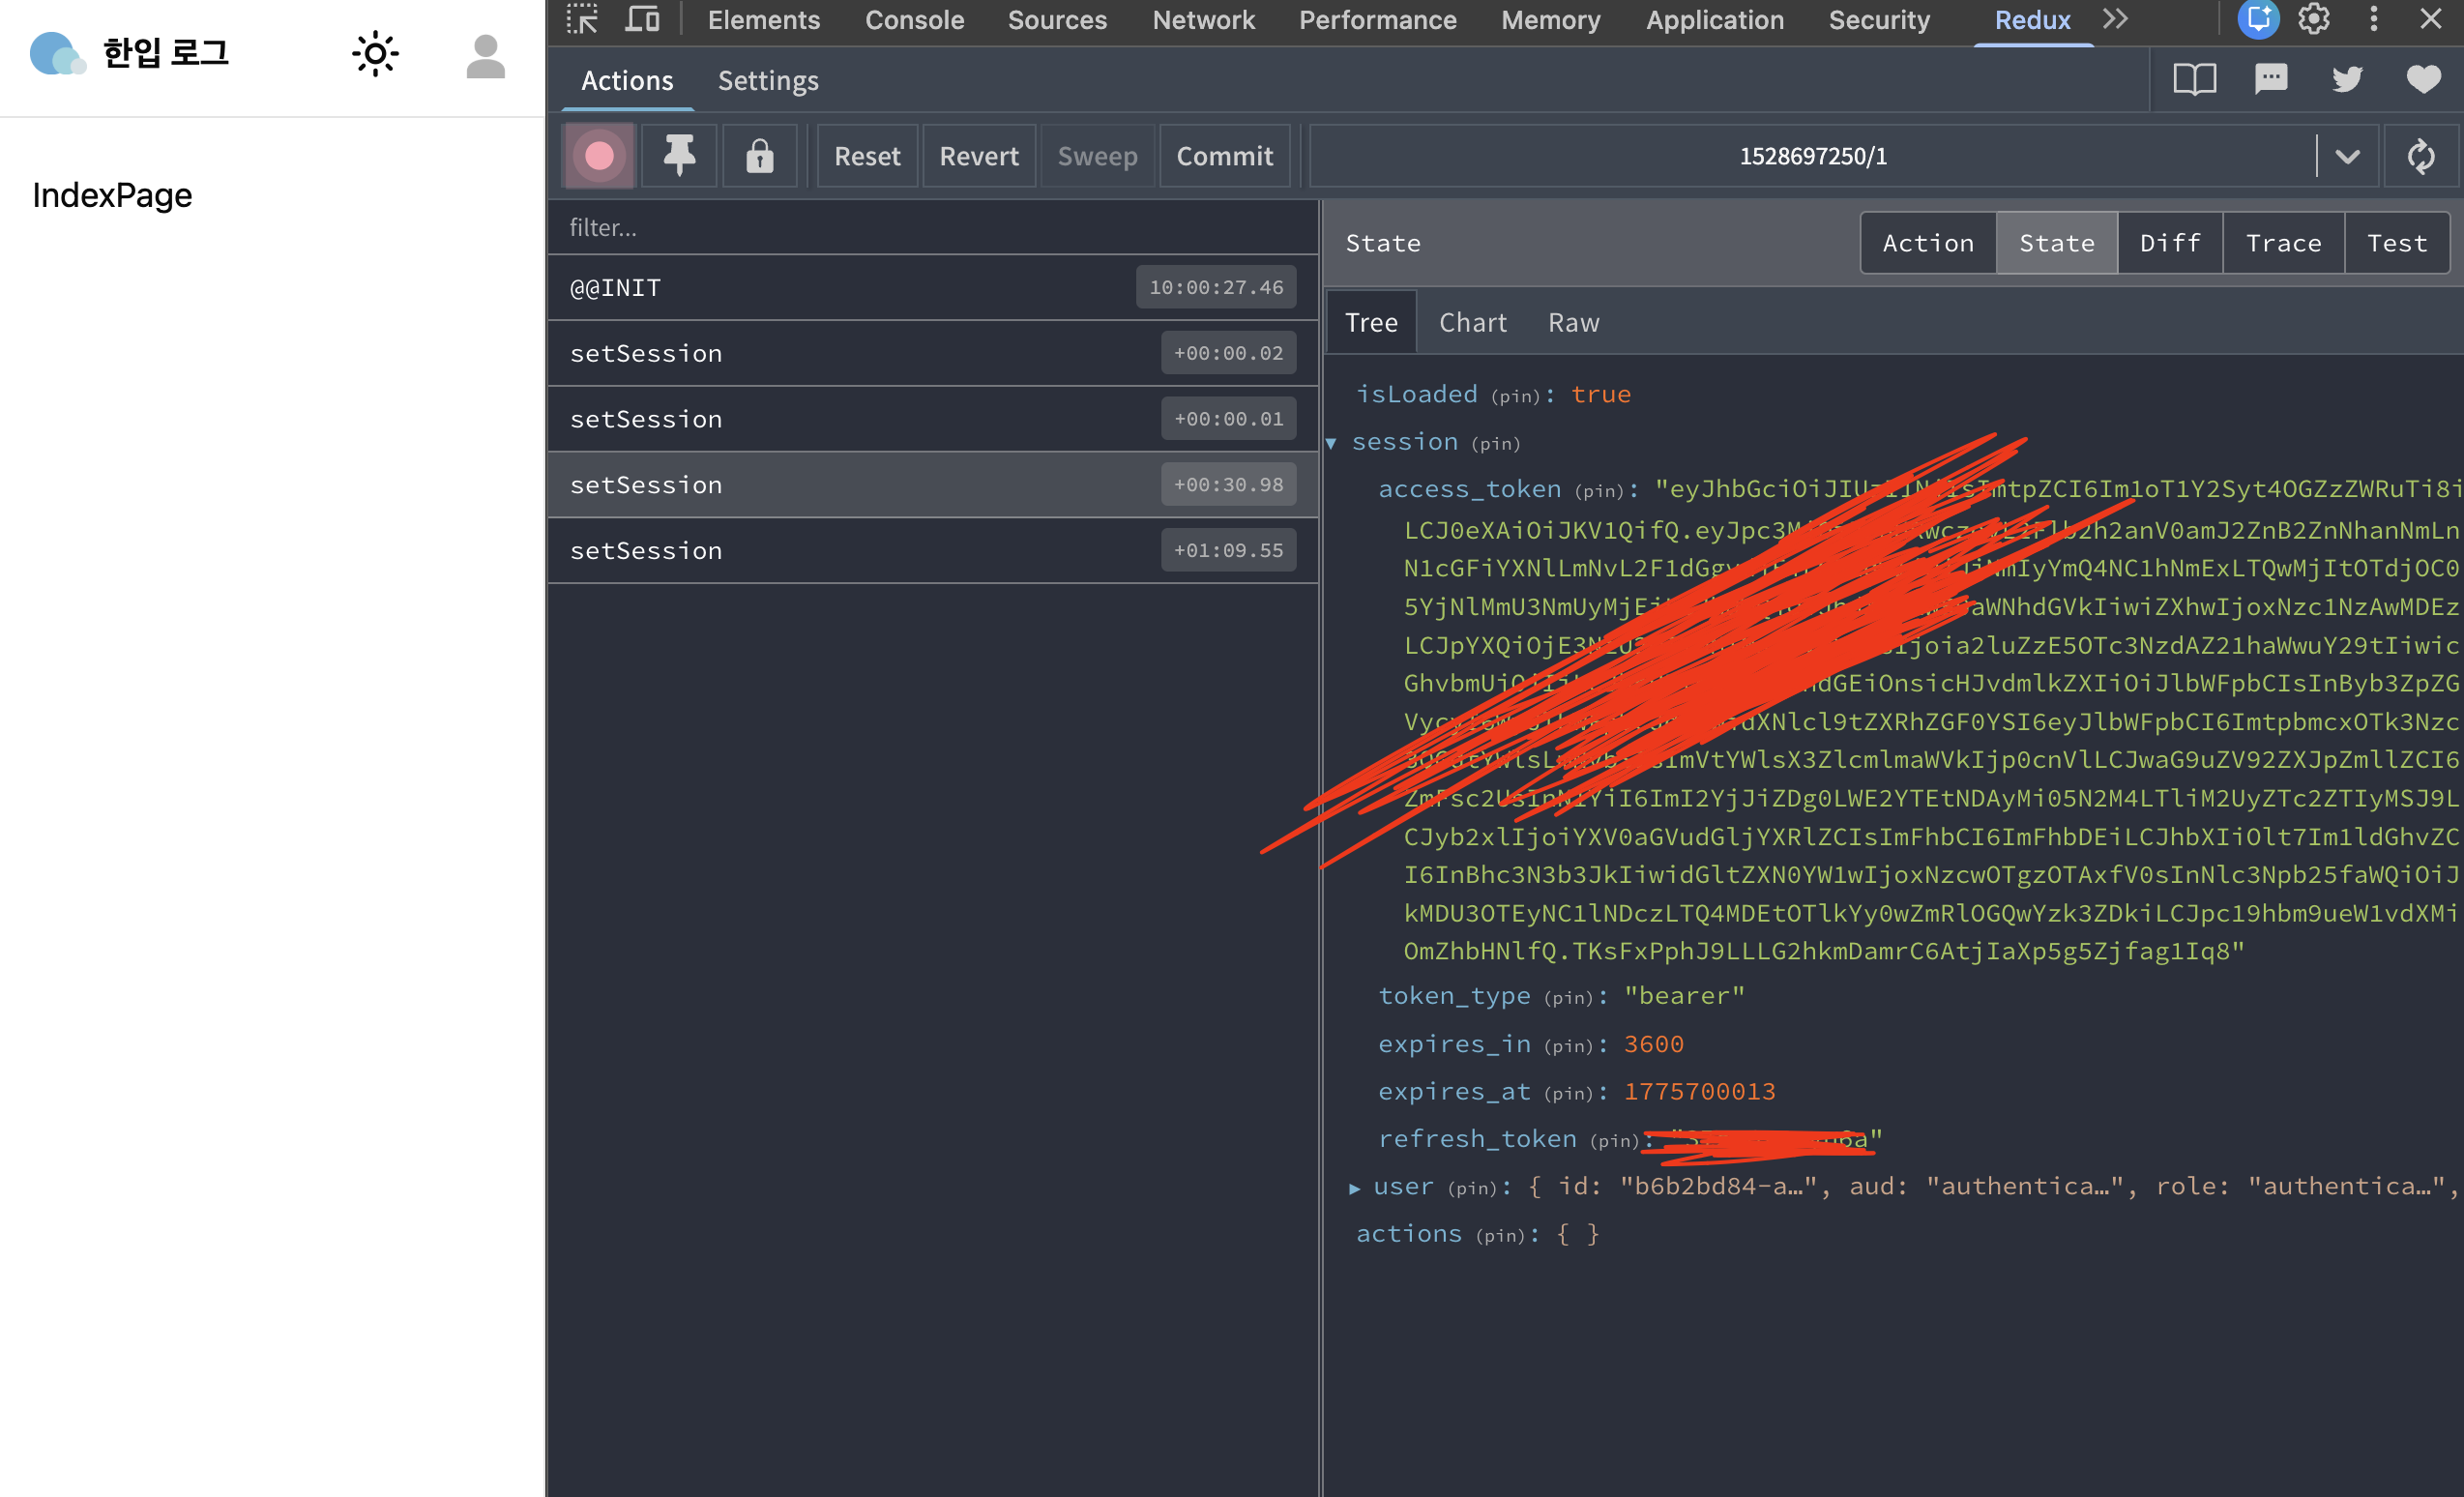Click the sync refresh instance icon
The image size is (2464, 1497).
[2420, 156]
